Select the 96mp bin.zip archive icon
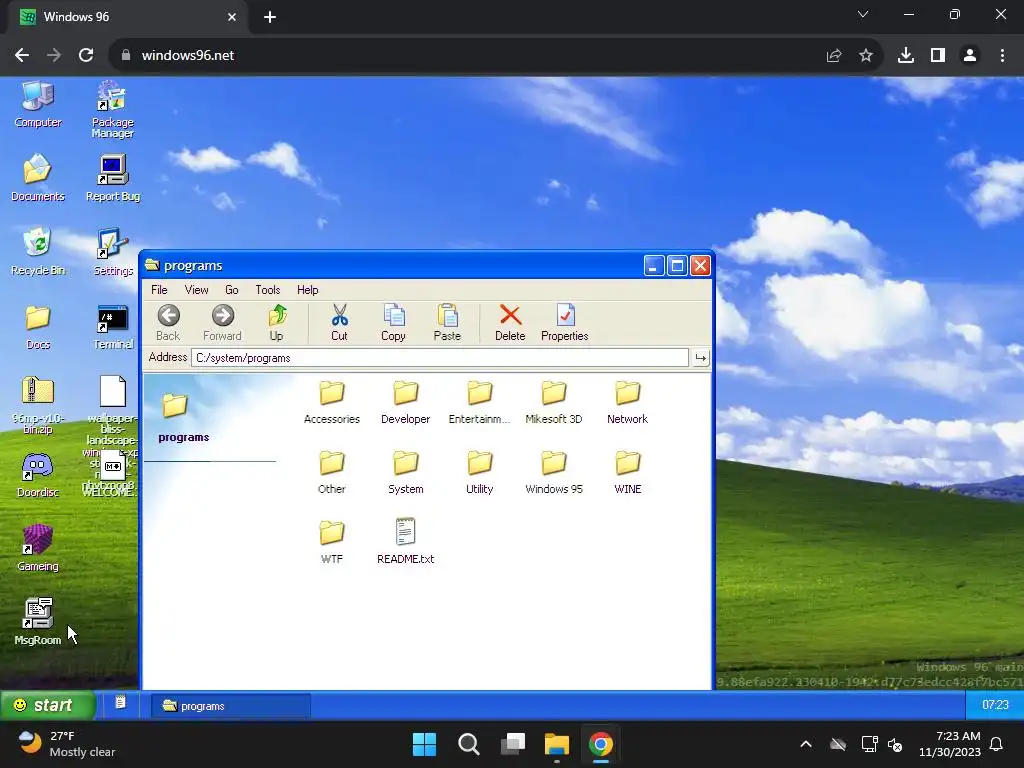 pyautogui.click(x=38, y=405)
